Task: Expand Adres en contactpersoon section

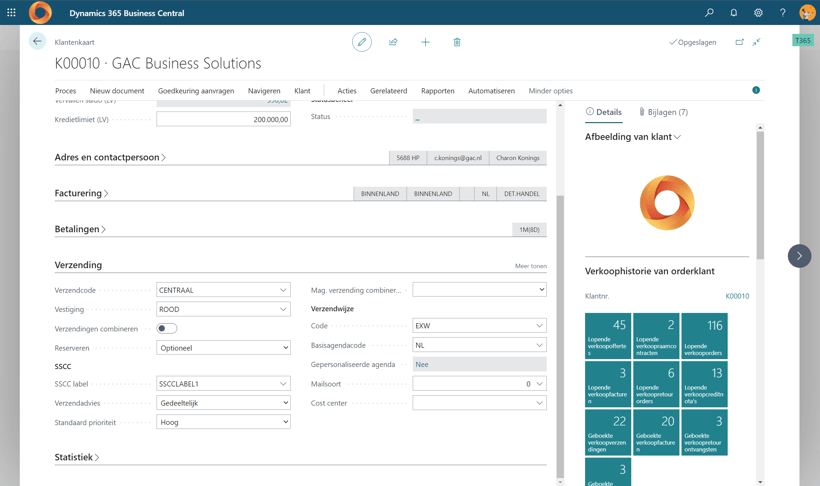Action: click(x=110, y=157)
